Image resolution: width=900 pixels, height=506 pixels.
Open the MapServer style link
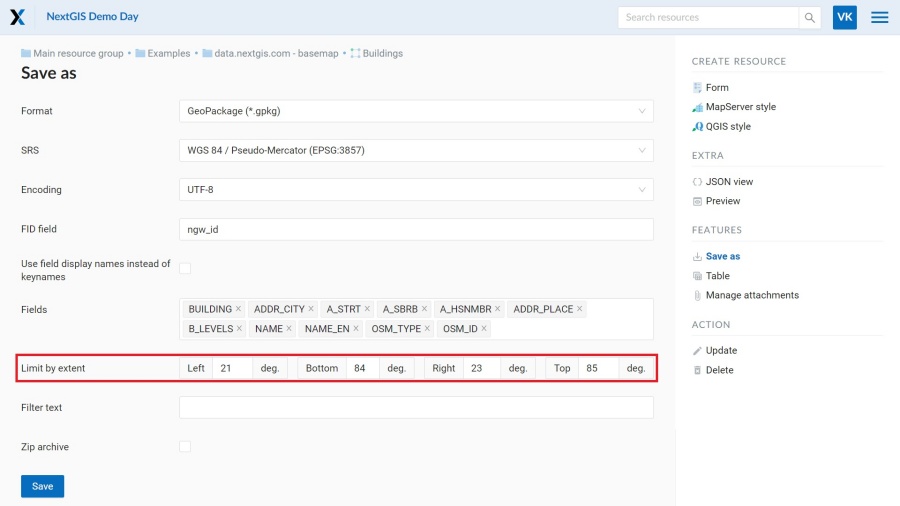point(740,107)
